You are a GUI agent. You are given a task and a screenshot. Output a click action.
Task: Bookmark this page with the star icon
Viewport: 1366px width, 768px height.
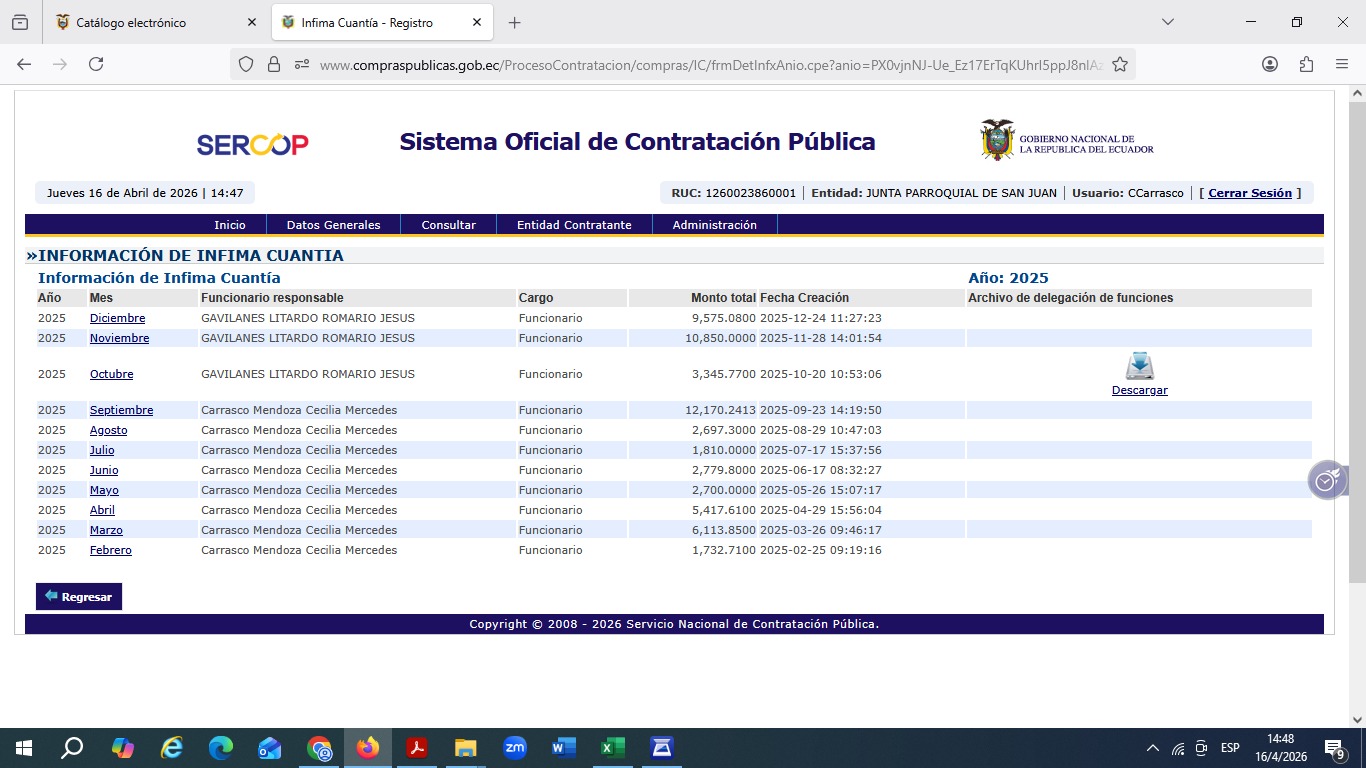(x=1120, y=64)
